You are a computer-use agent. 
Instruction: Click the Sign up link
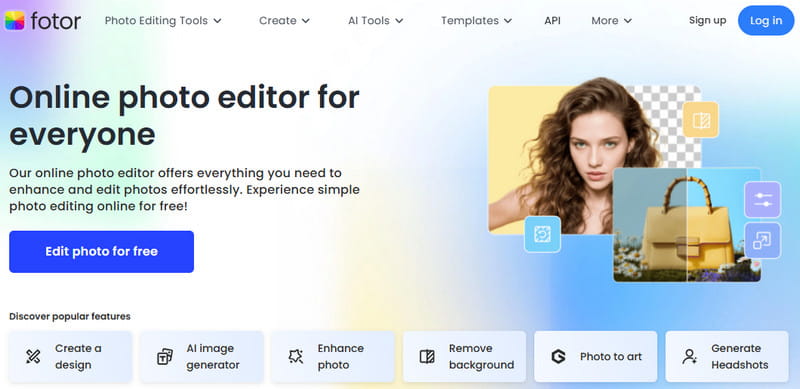click(x=707, y=20)
